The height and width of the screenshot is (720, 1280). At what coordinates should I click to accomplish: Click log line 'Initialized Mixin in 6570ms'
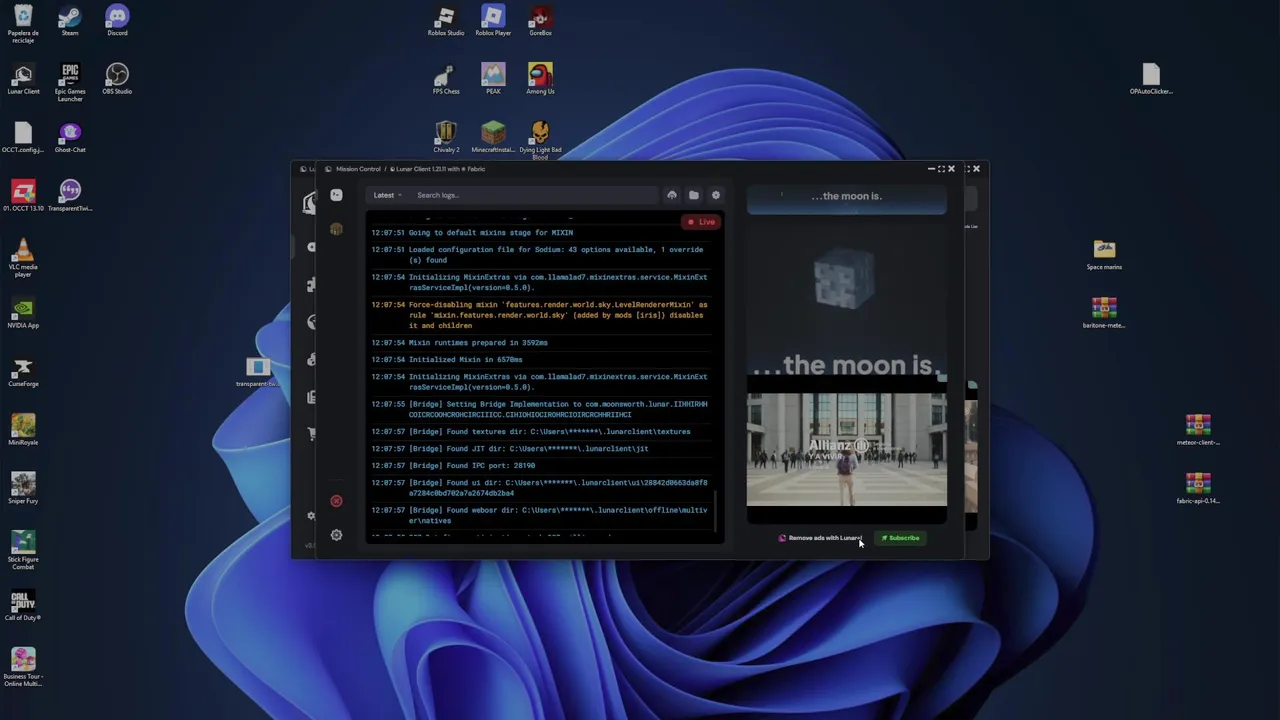coord(447,360)
